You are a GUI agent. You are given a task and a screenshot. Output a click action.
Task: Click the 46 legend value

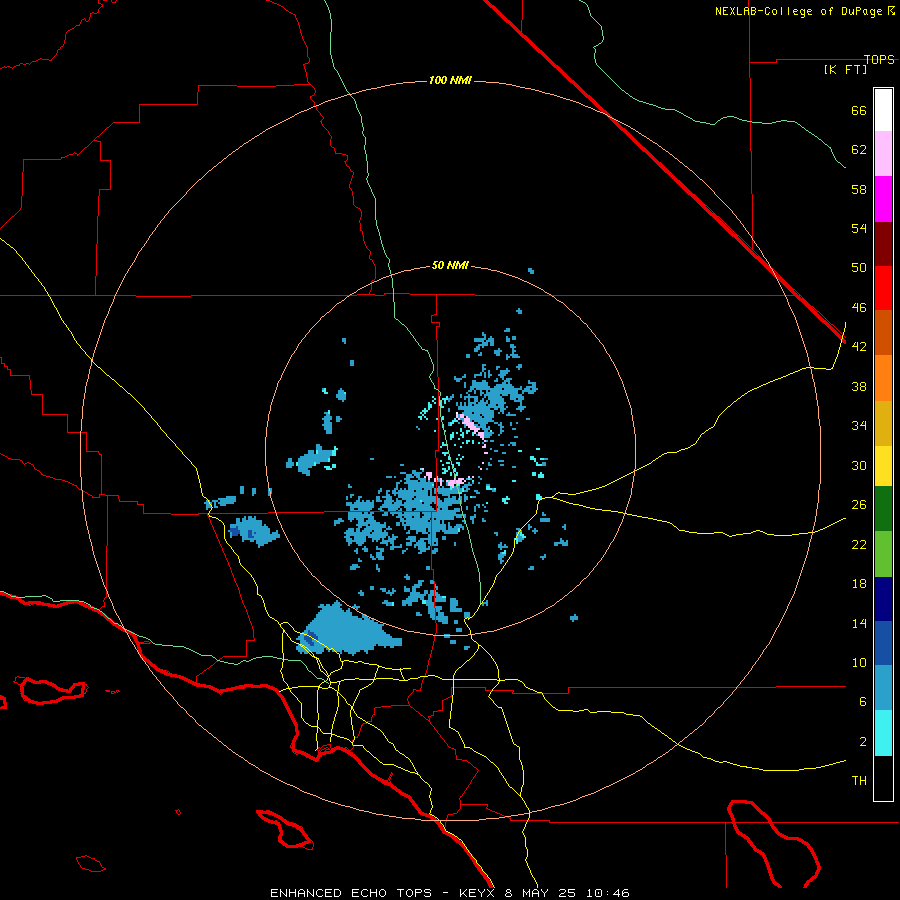pyautogui.click(x=859, y=308)
